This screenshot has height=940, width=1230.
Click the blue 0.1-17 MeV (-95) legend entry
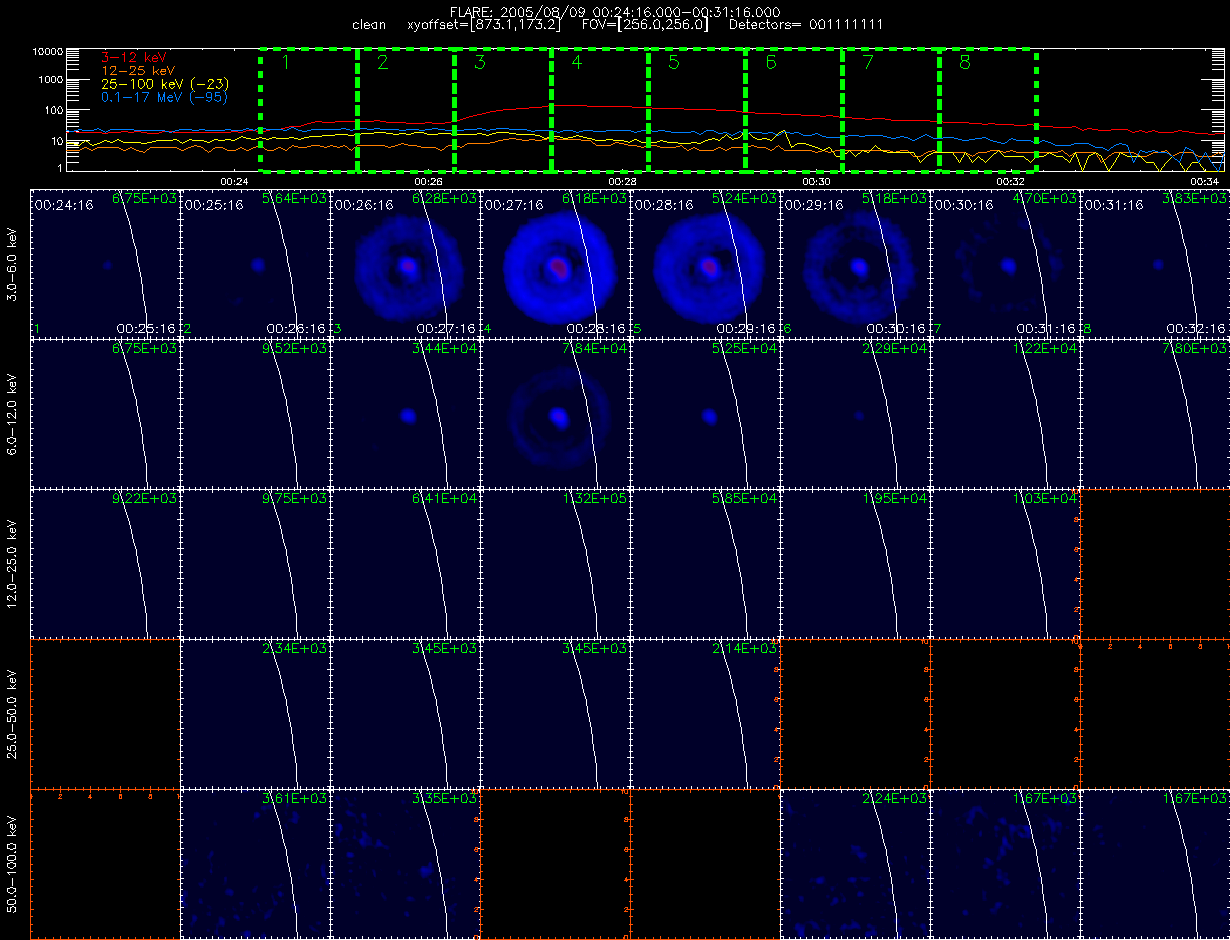coord(164,97)
